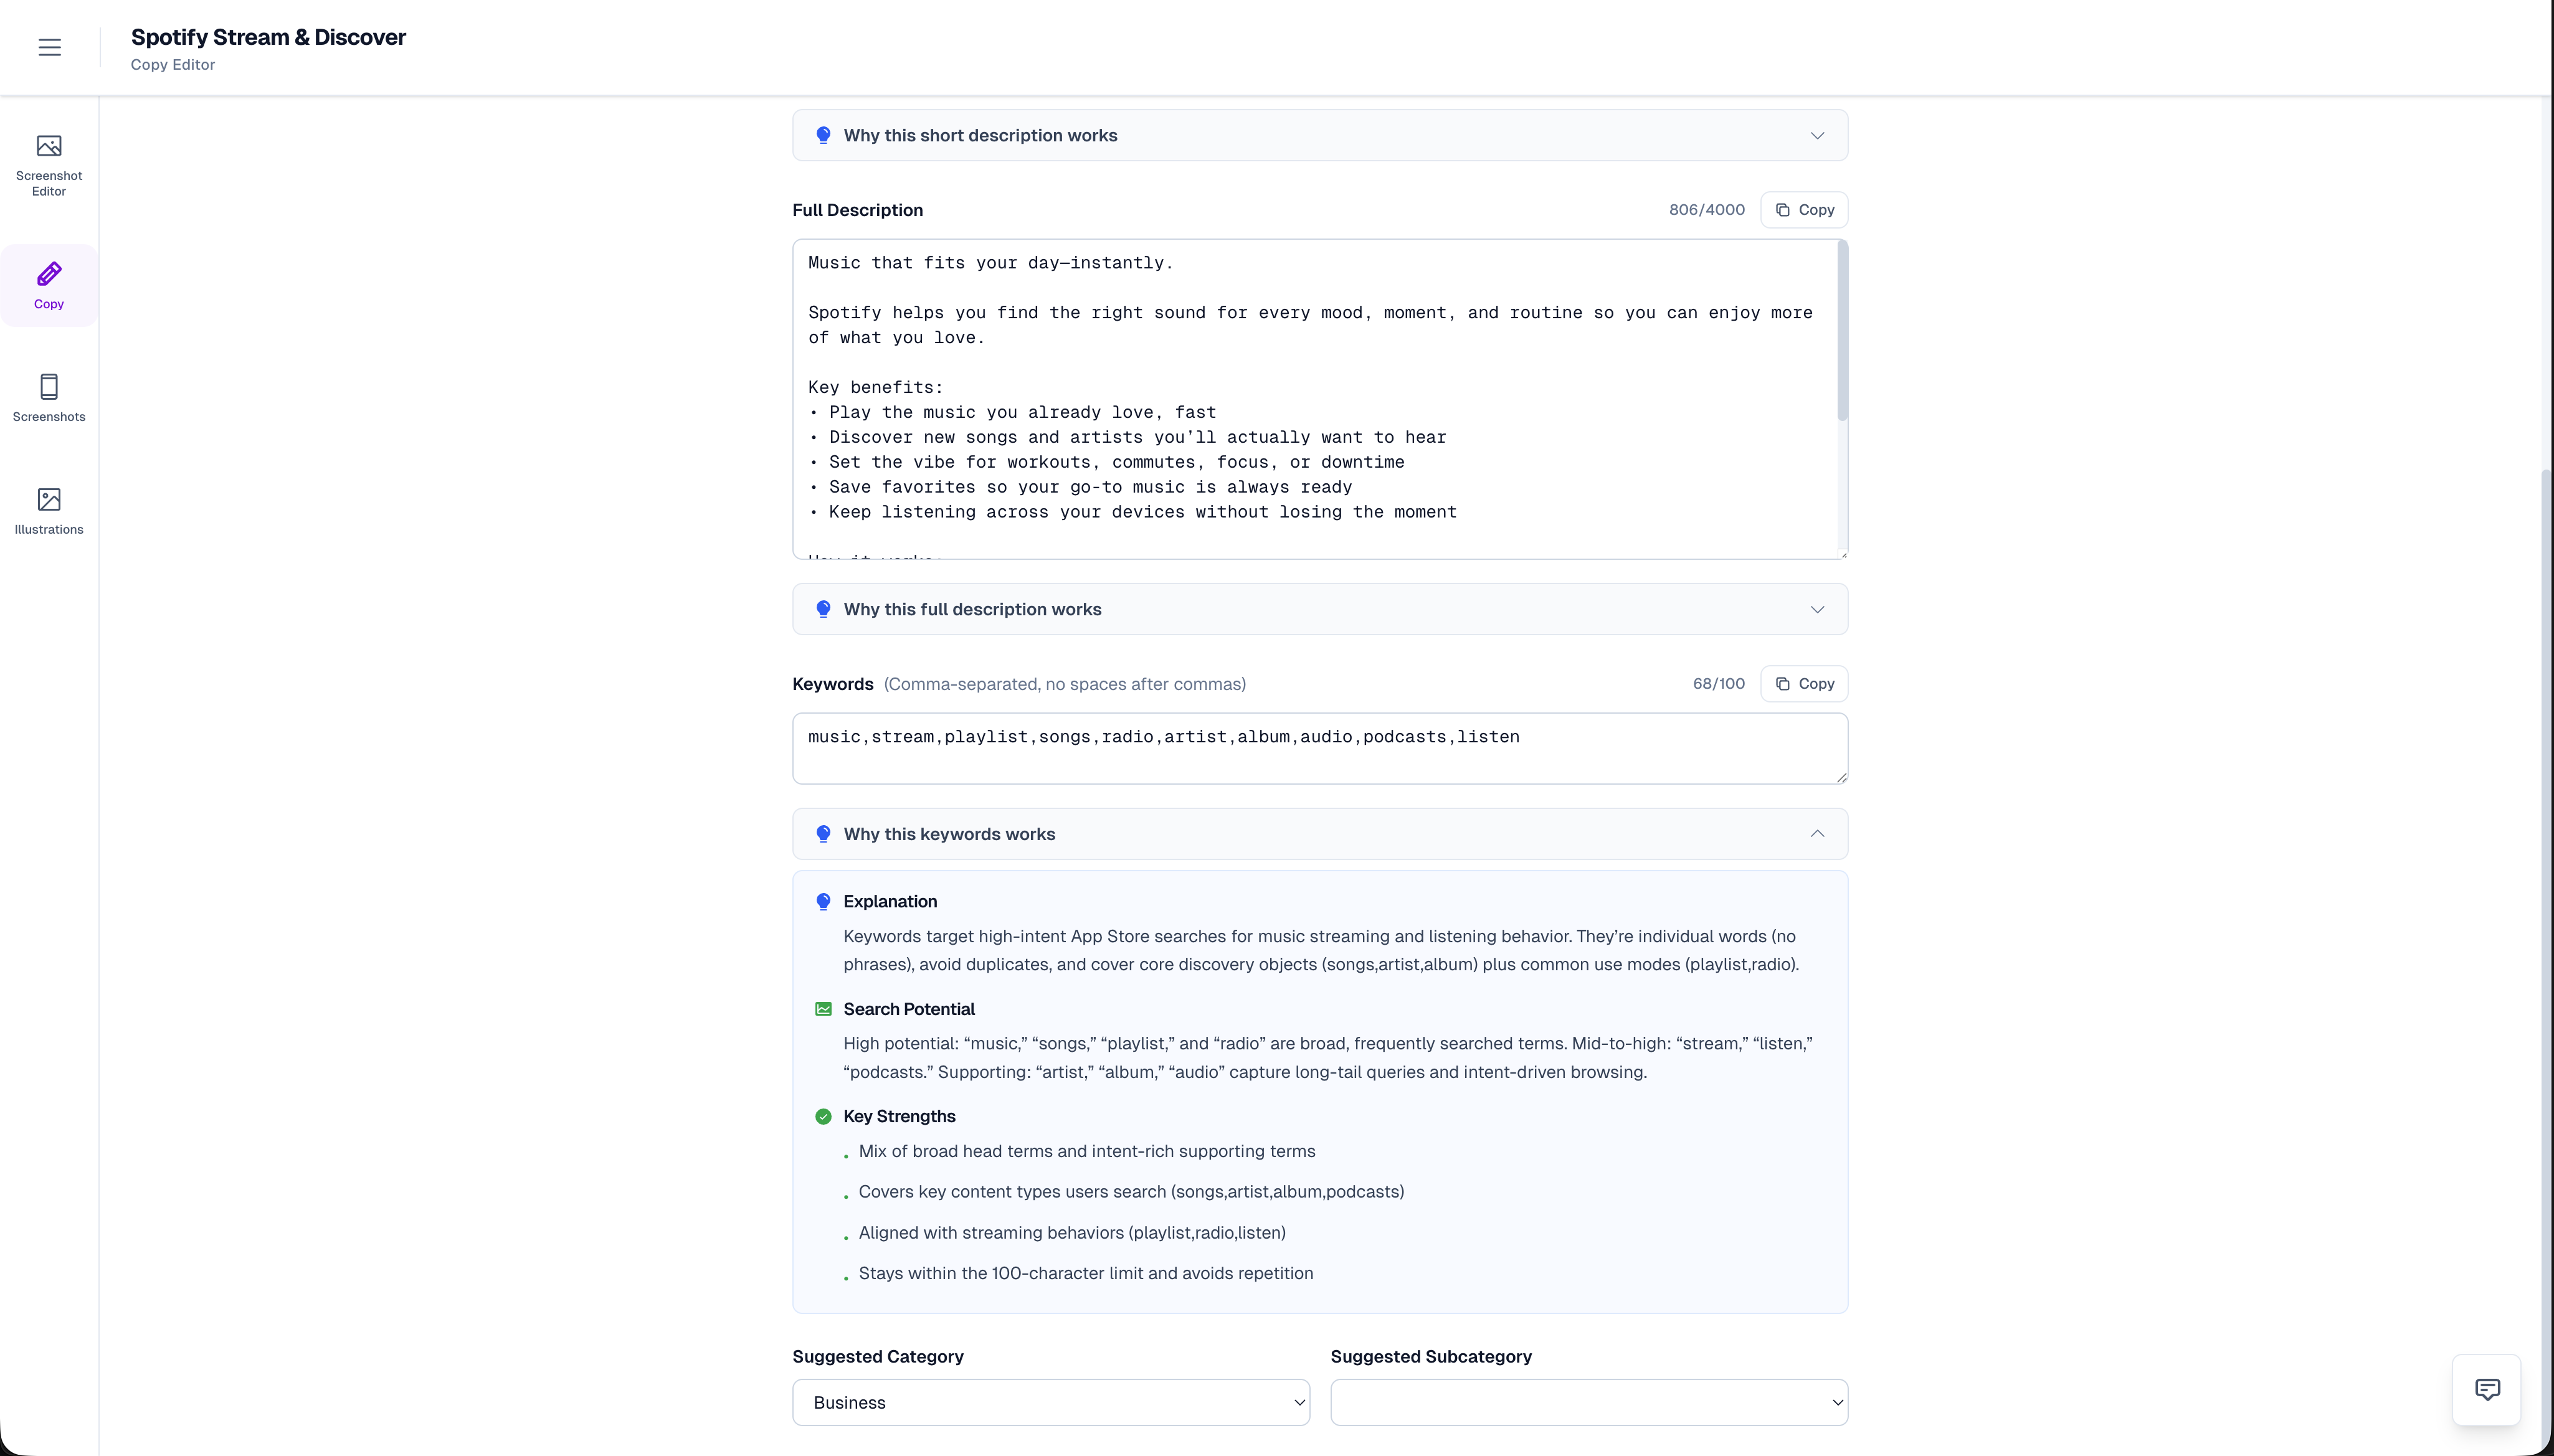Click the Key Strengths heading
The width and height of the screenshot is (2554, 1456).
pyautogui.click(x=899, y=1117)
